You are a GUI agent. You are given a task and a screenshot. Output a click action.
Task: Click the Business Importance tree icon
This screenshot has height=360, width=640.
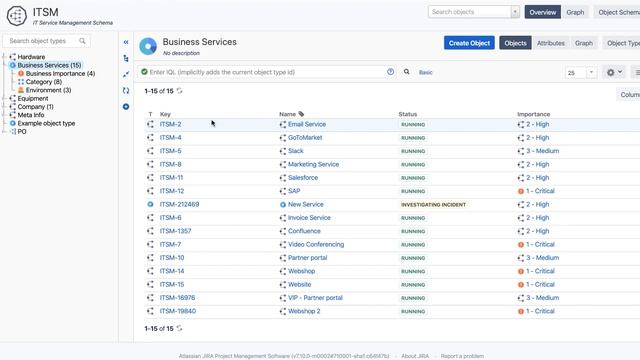point(21,73)
